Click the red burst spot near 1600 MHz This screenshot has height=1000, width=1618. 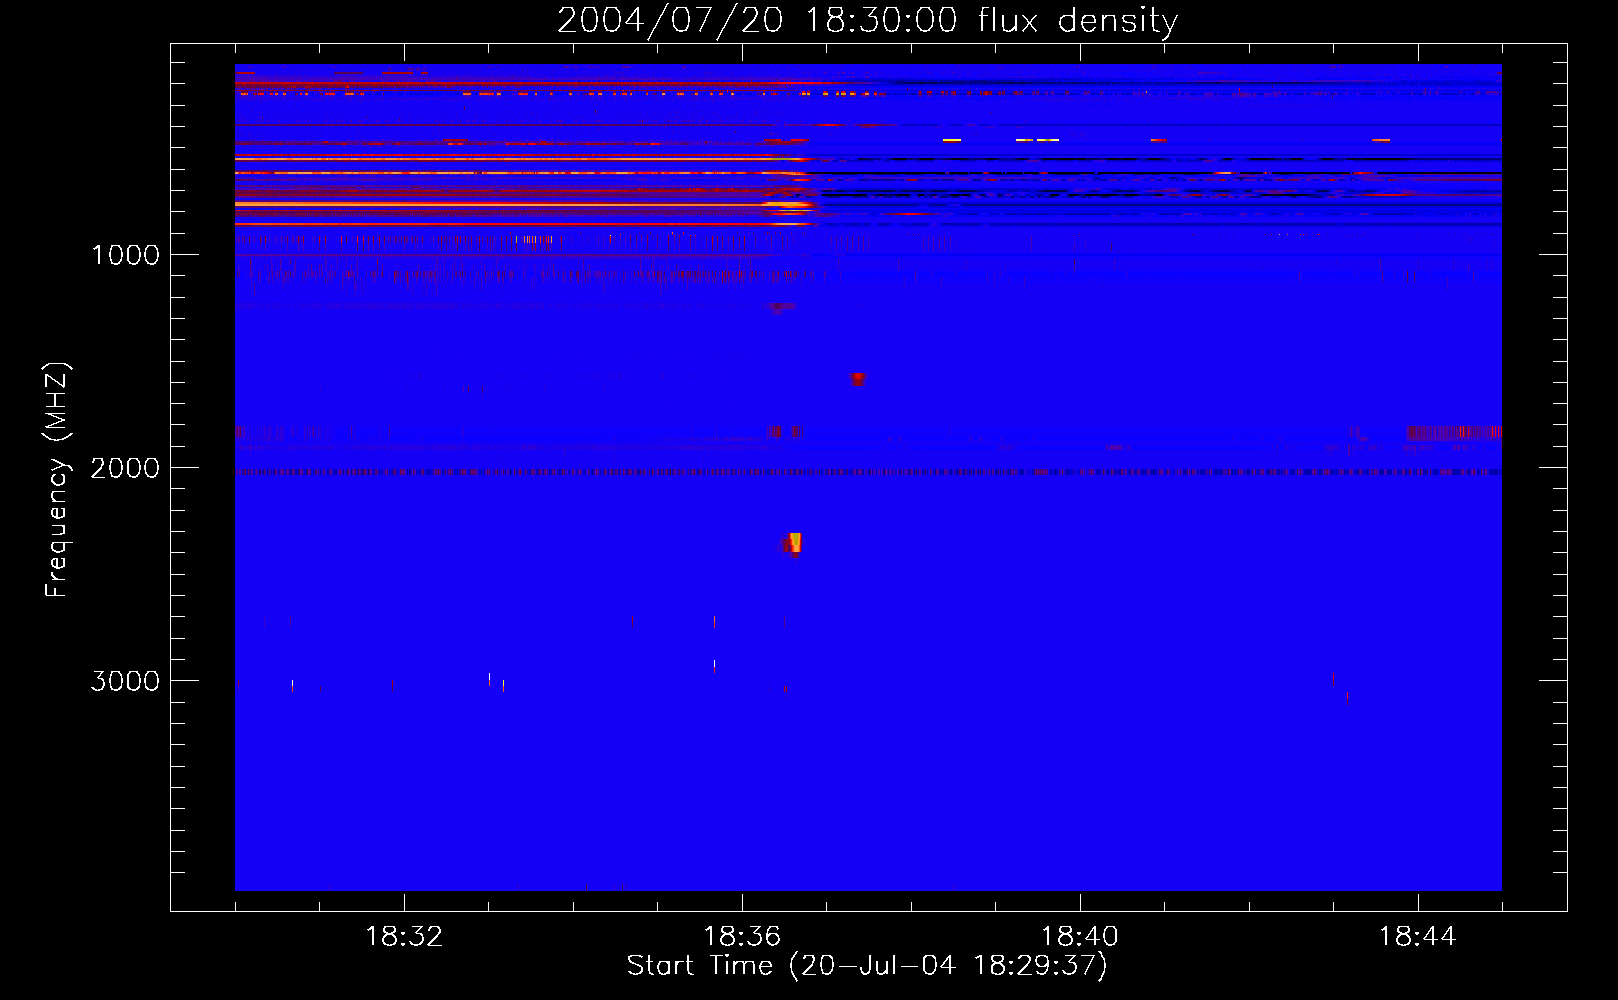(x=857, y=379)
